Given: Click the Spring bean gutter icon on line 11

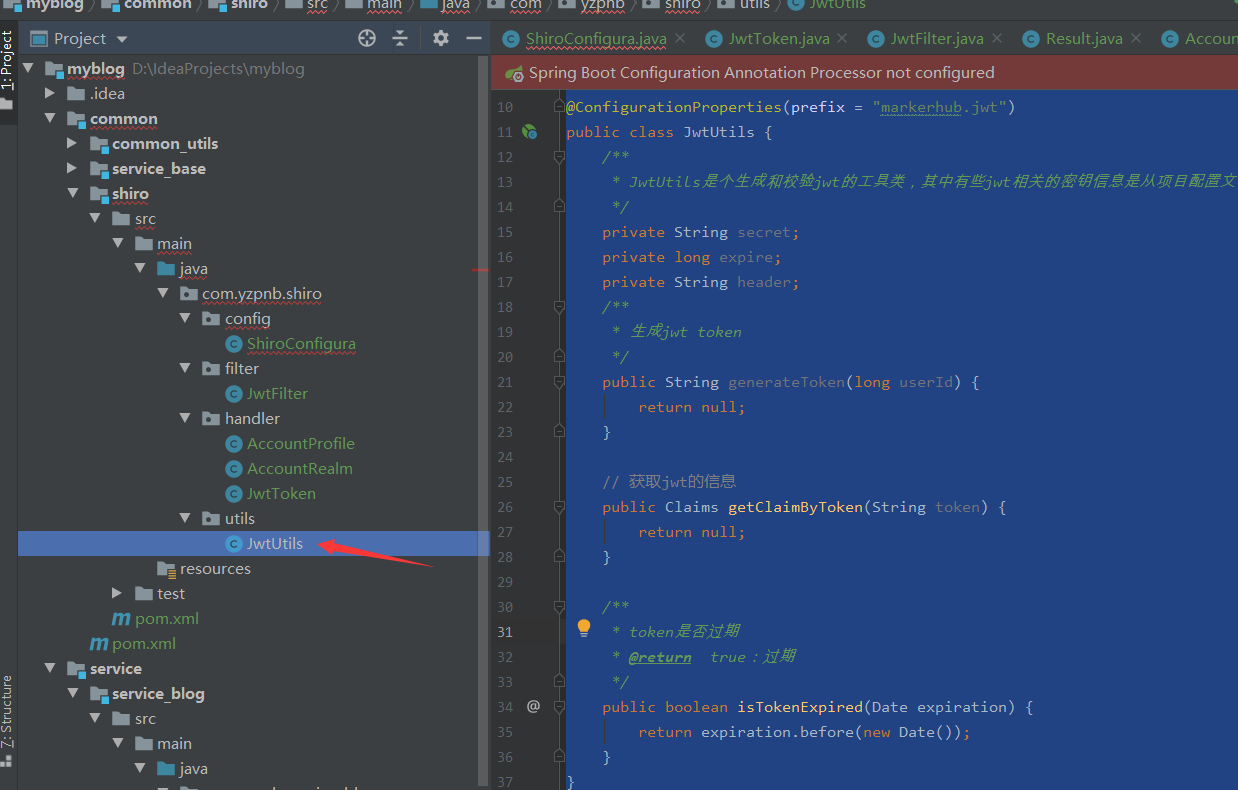Looking at the screenshot, I should pos(530,131).
